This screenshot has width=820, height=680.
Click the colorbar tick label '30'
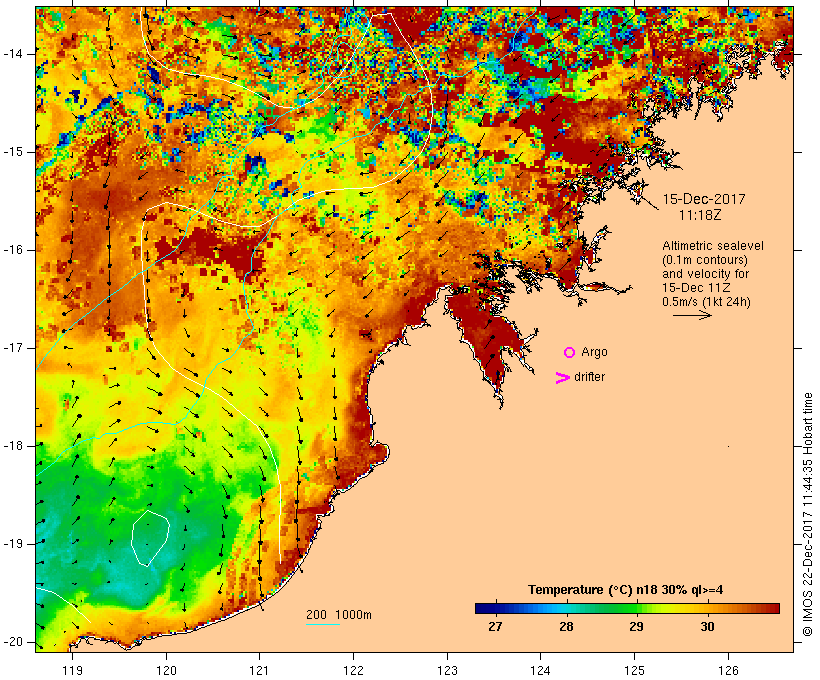click(x=707, y=627)
